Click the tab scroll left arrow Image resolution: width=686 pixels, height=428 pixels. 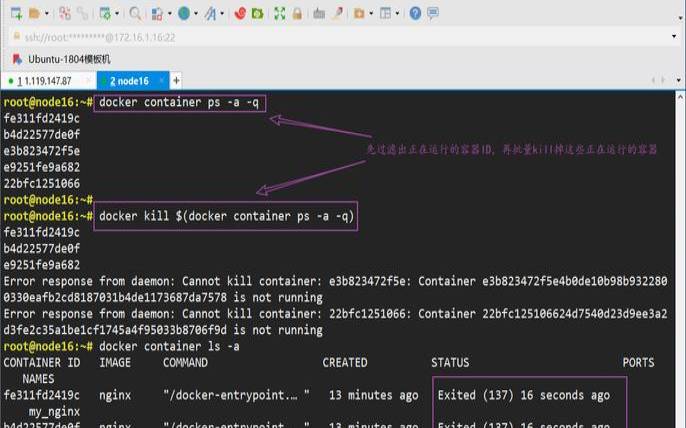click(653, 80)
